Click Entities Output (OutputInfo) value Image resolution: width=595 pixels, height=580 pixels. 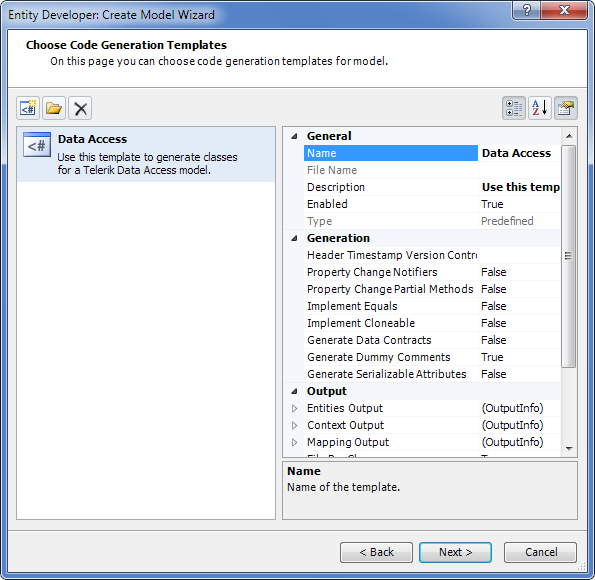[x=519, y=408]
